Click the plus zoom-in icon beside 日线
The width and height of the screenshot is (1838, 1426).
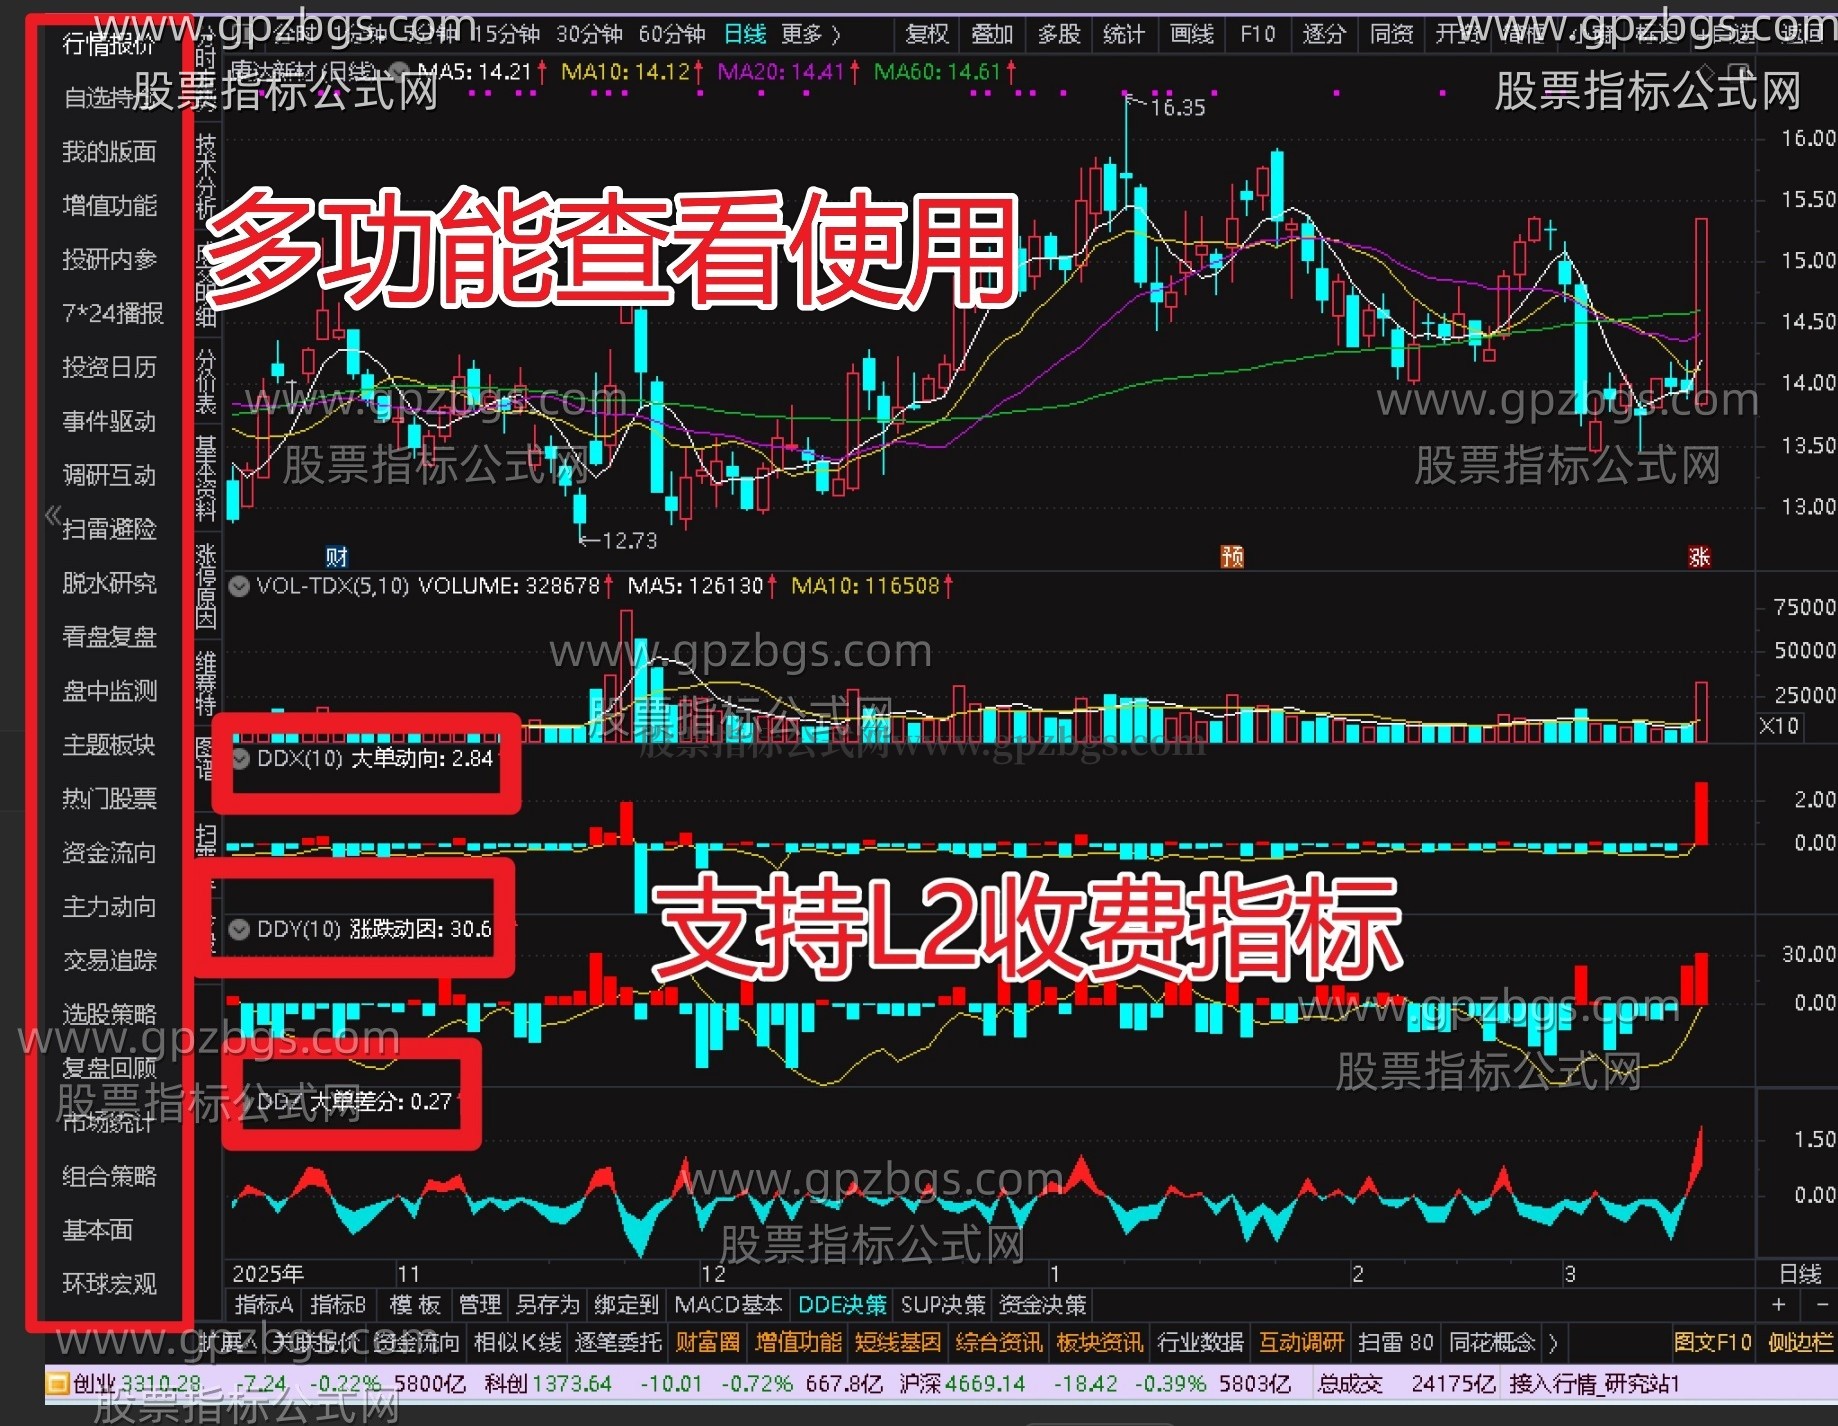pos(1778,1304)
